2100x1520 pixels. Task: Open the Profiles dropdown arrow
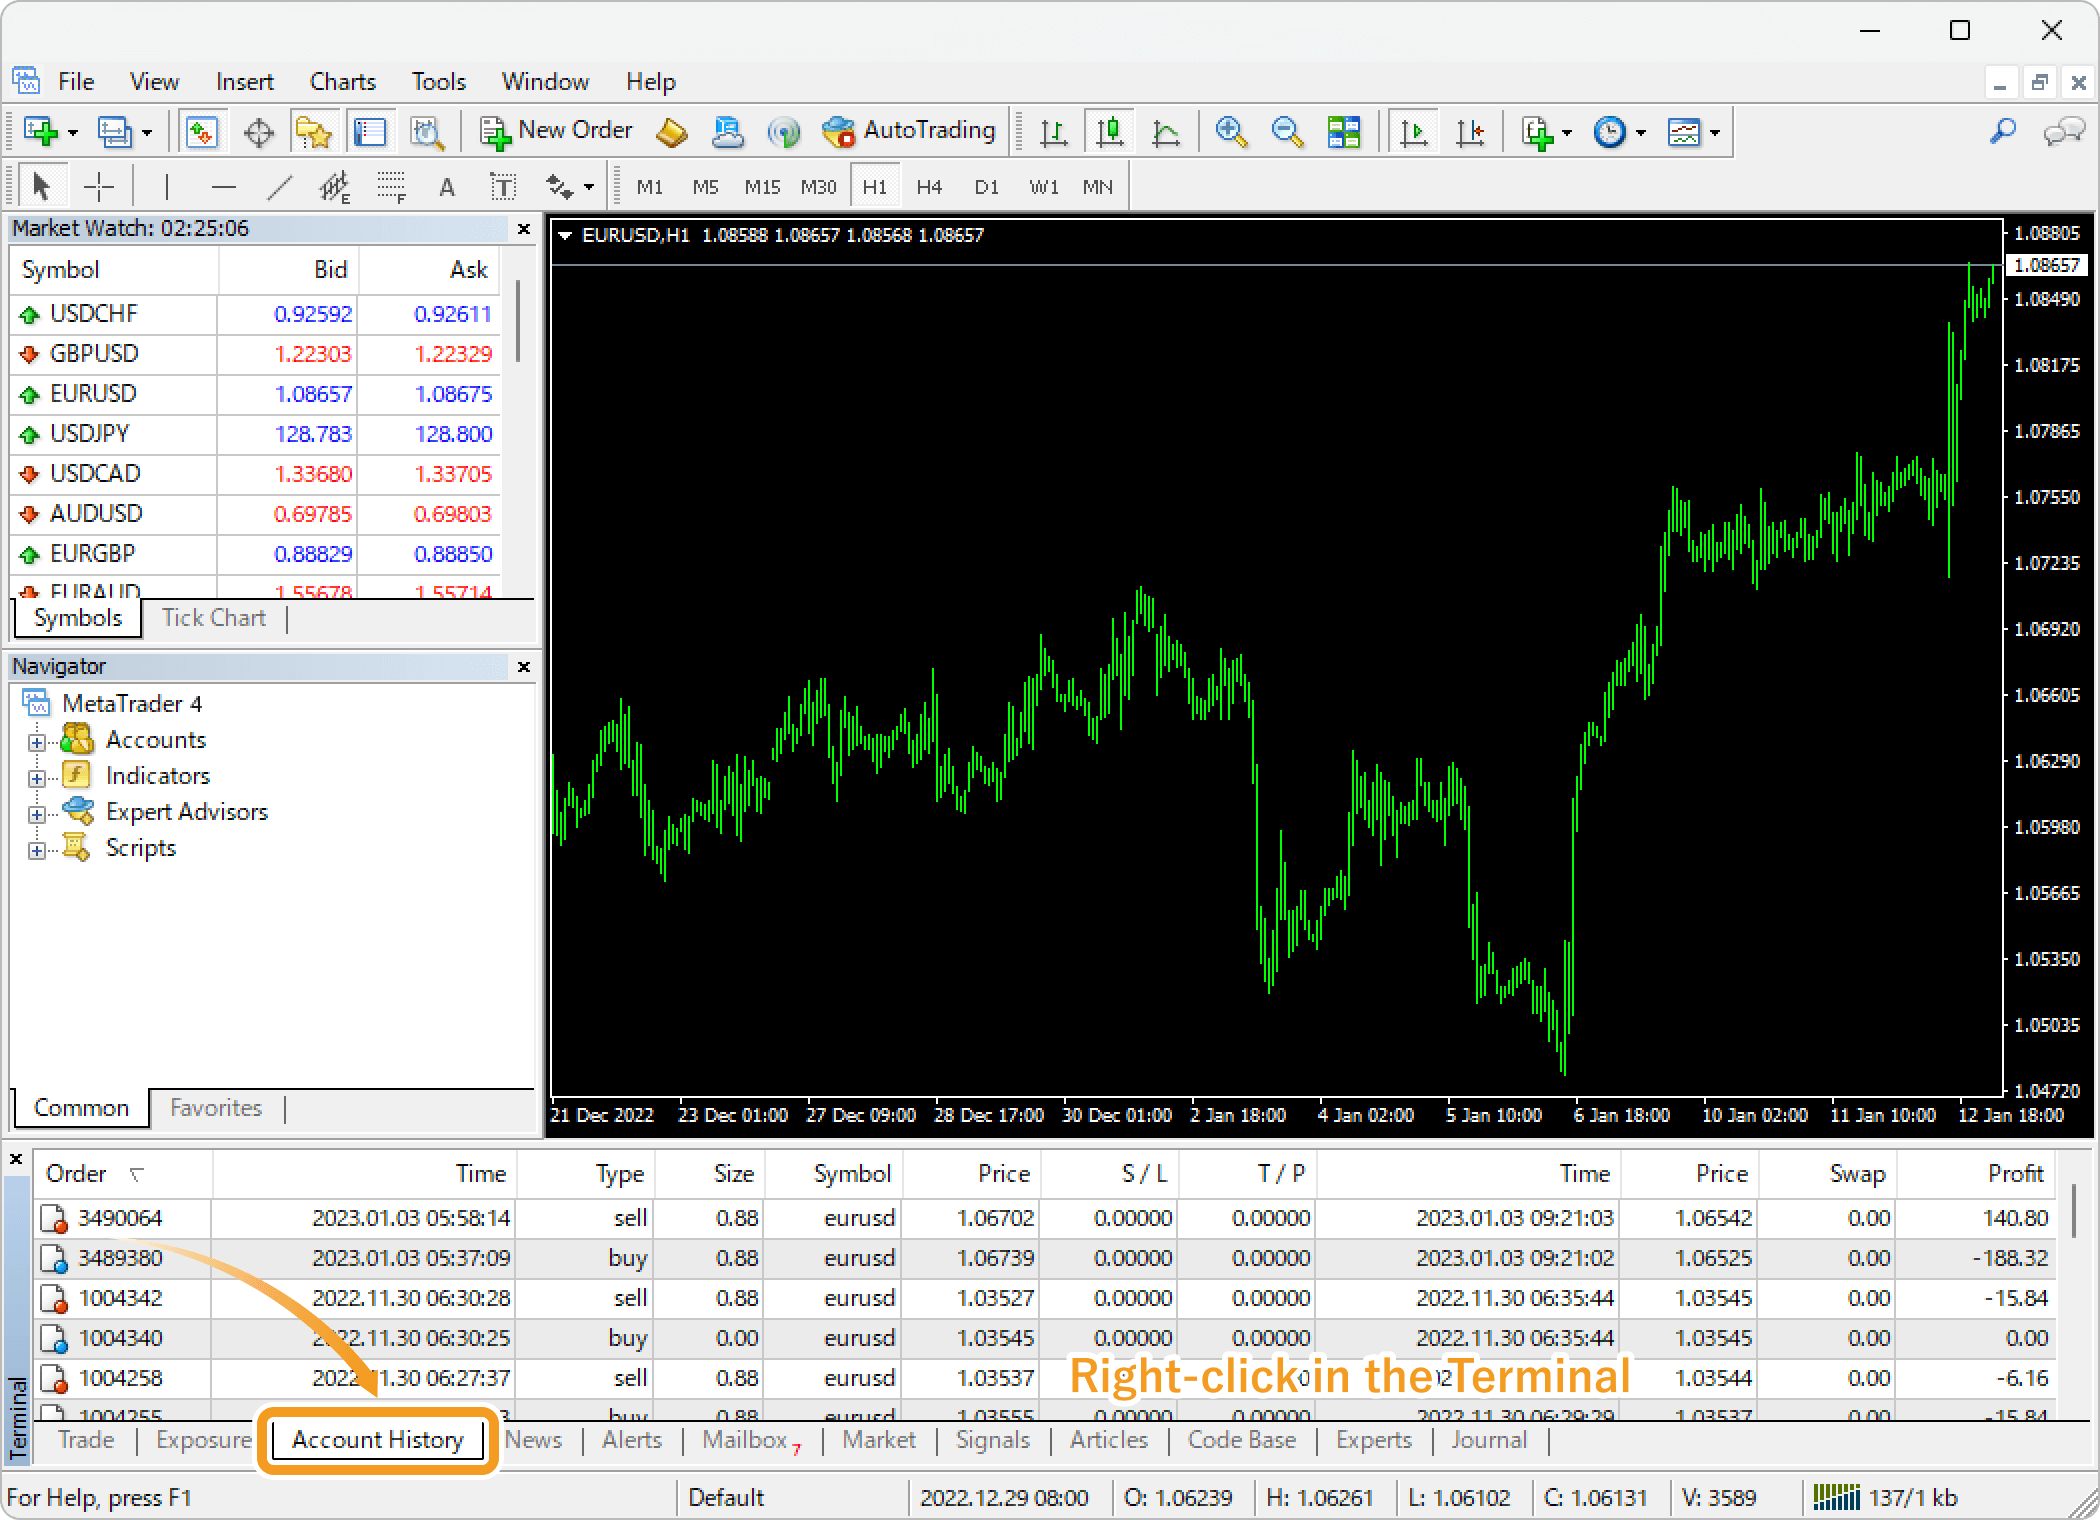[x=147, y=133]
